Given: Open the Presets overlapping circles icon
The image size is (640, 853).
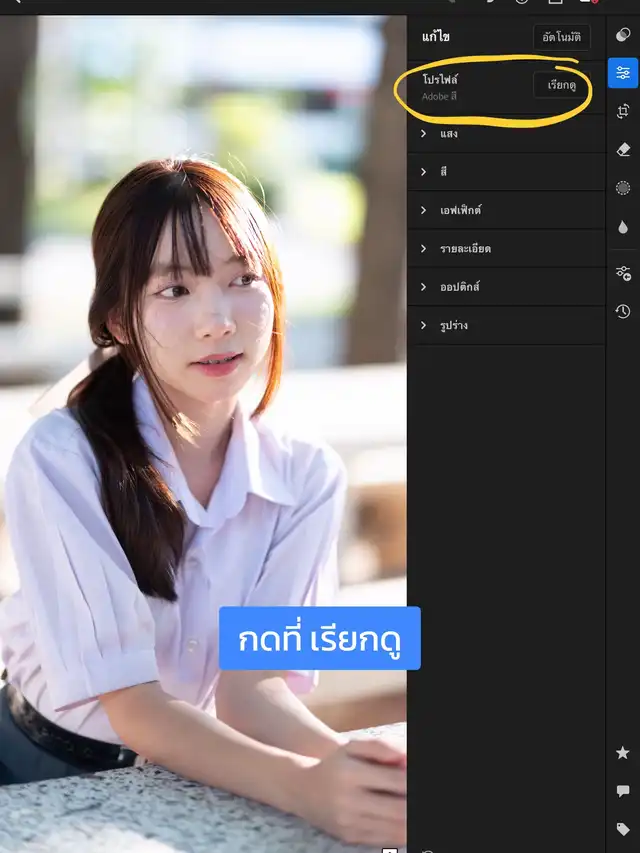Looking at the screenshot, I should [623, 35].
